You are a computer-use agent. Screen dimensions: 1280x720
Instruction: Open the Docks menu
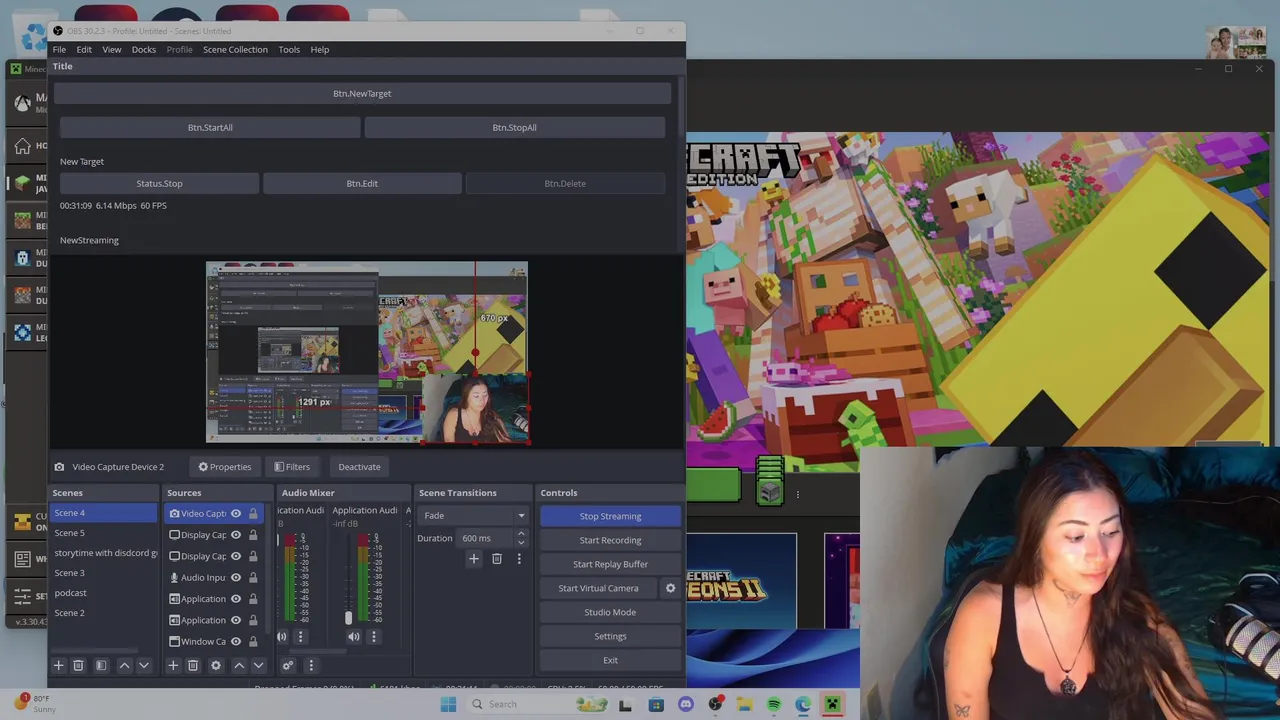[x=144, y=49]
